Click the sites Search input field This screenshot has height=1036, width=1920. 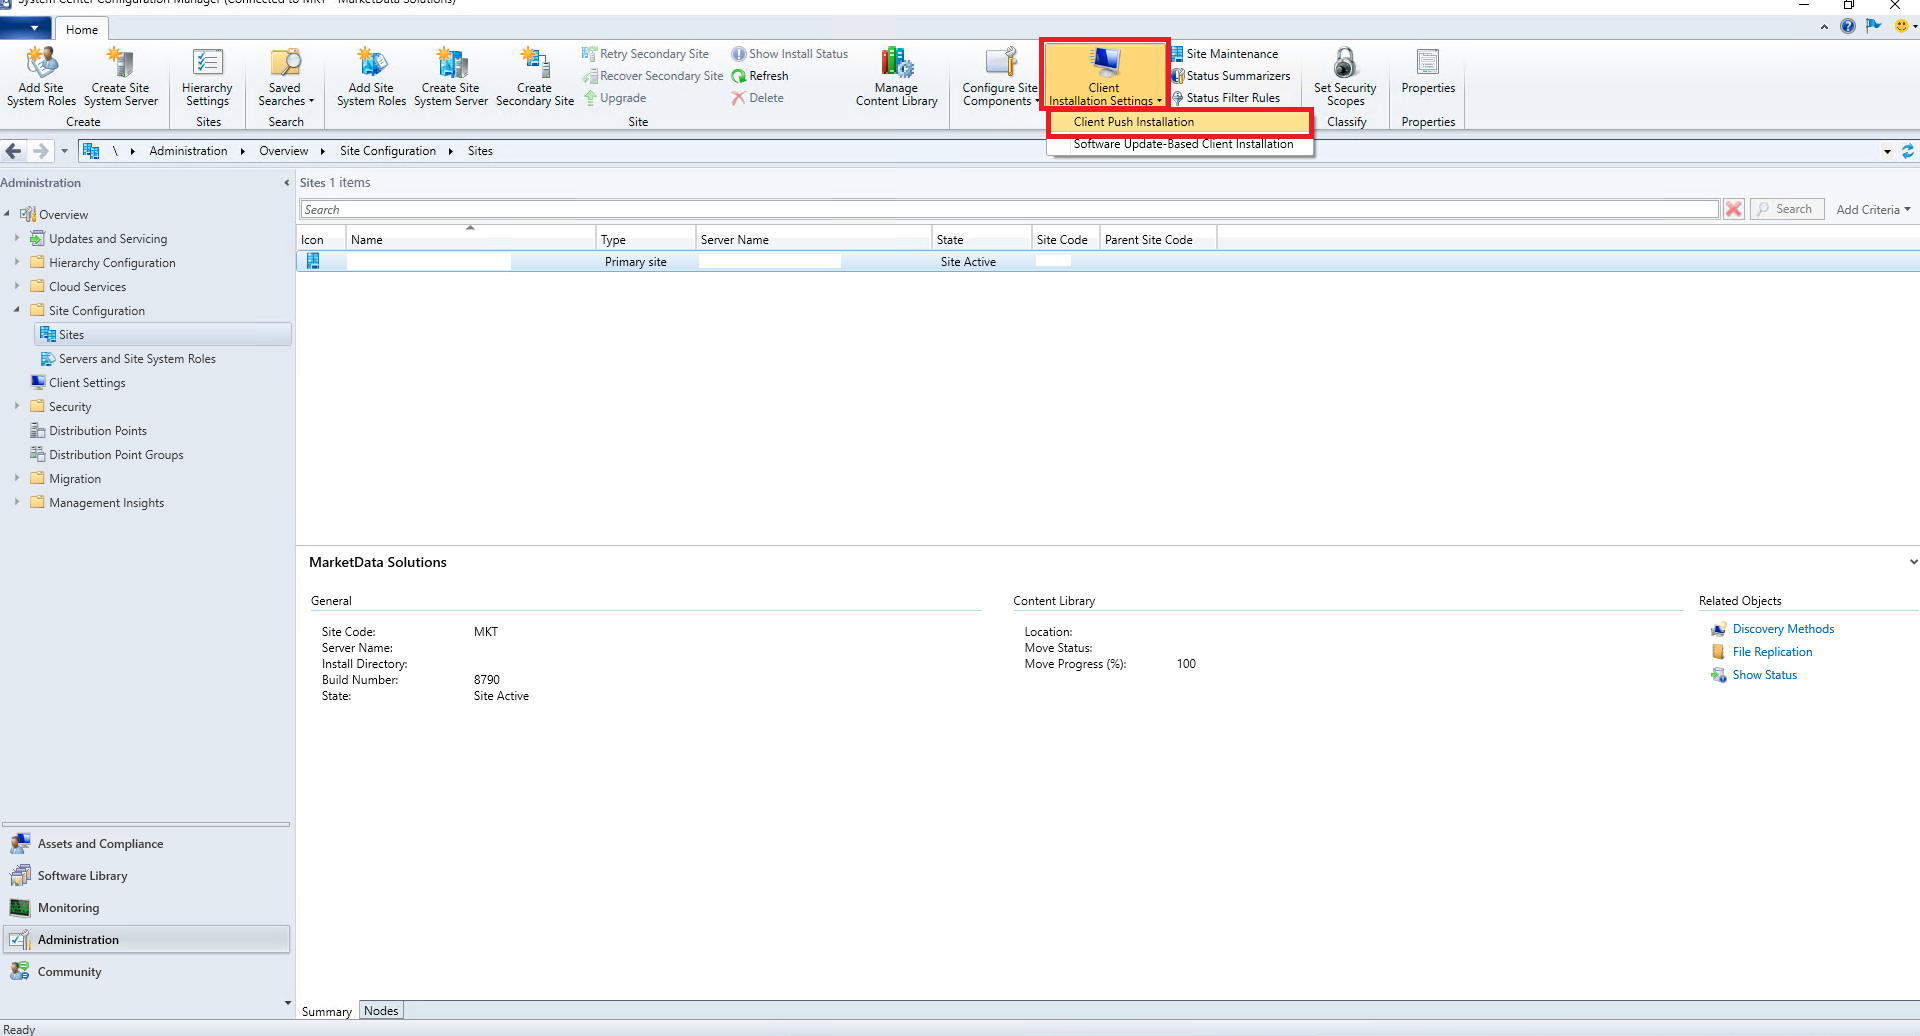point(1009,210)
